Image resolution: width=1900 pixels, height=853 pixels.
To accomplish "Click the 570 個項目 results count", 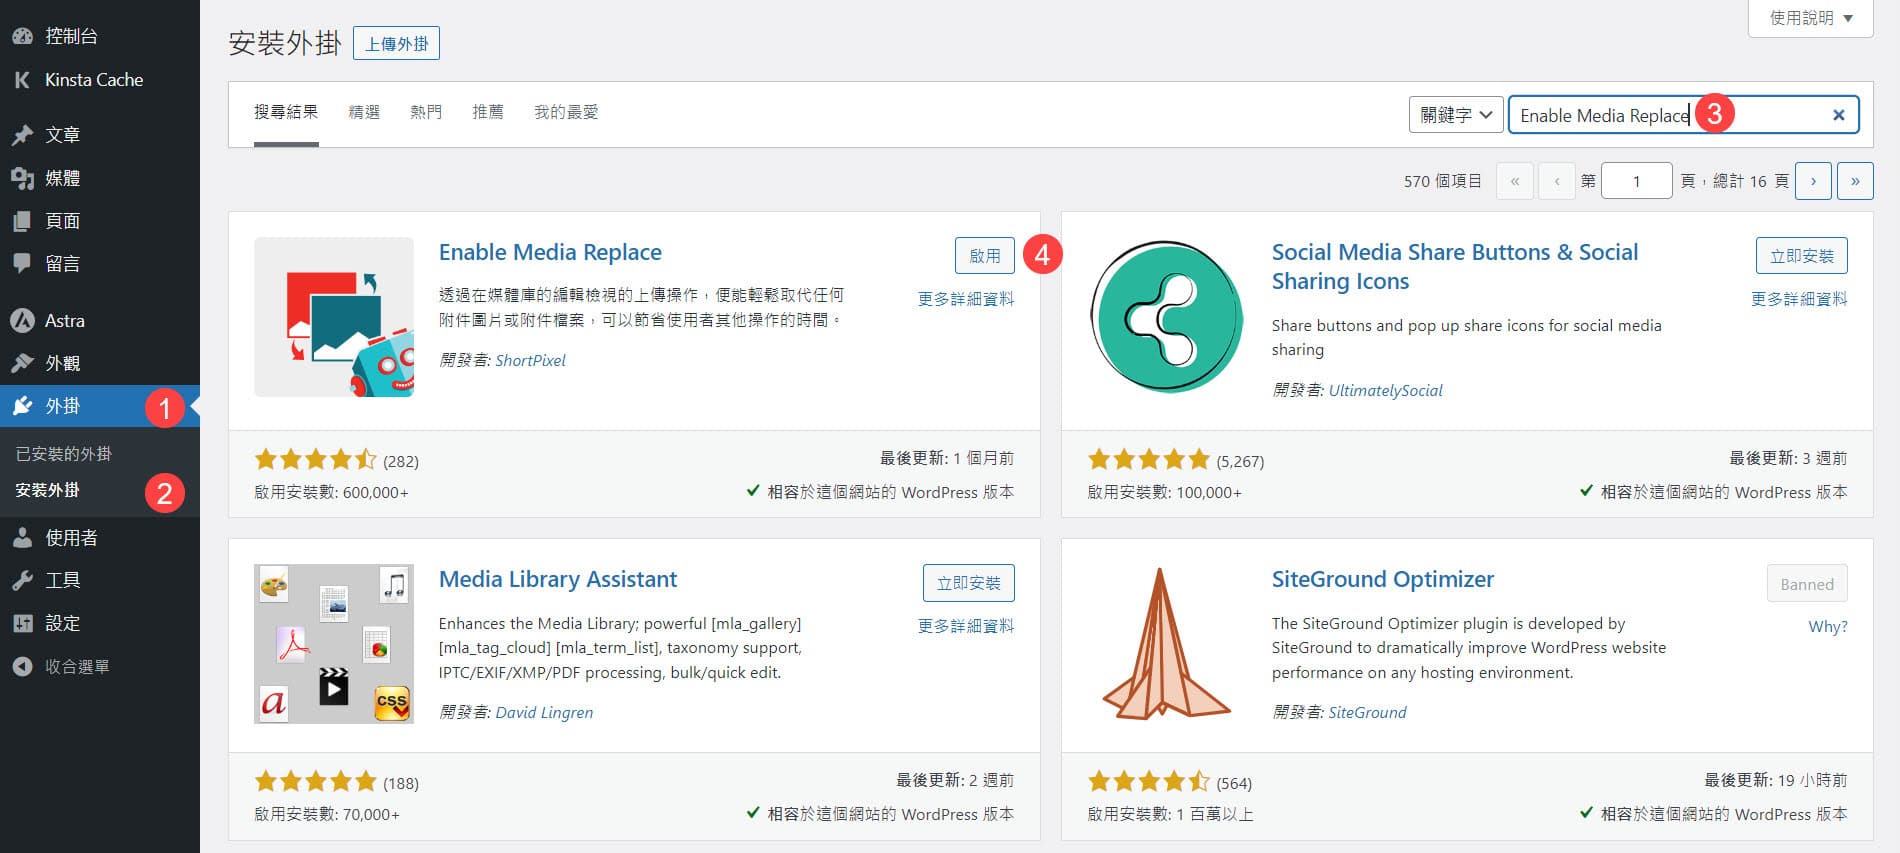I will [1442, 181].
